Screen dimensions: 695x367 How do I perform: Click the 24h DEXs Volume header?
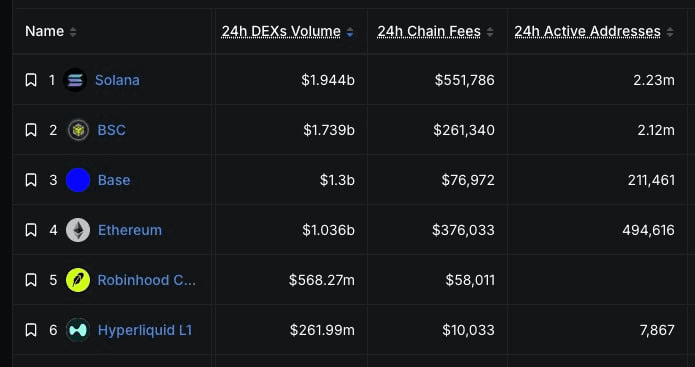click(281, 31)
